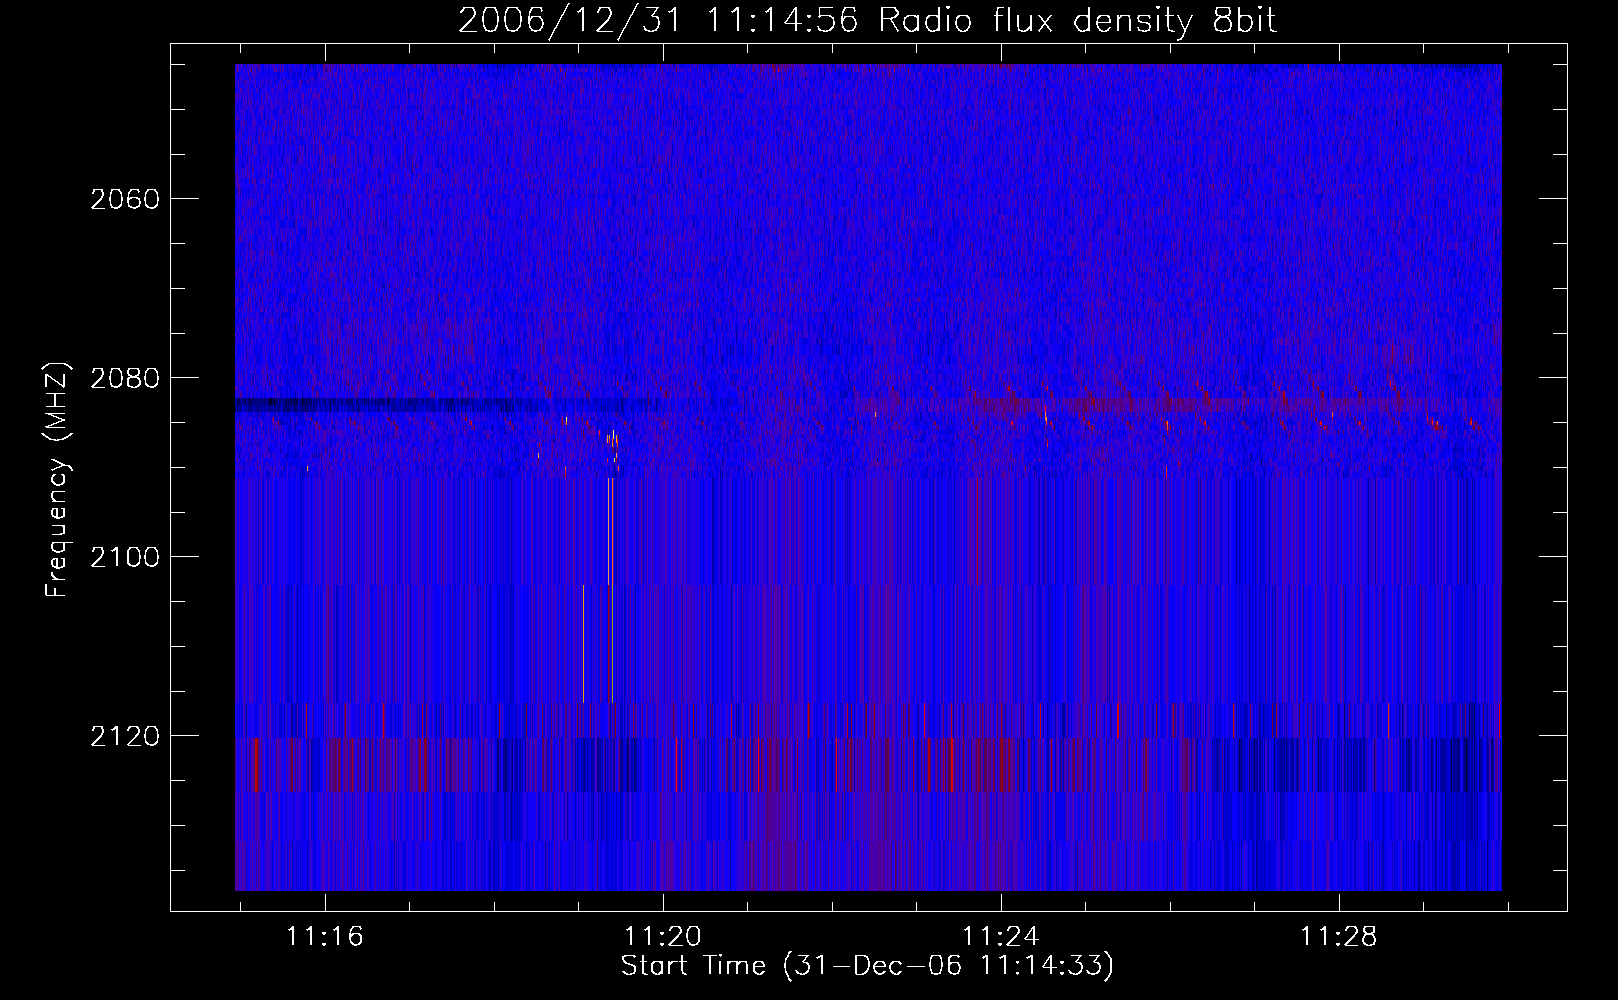Click the 11:20 time tick label
The width and height of the screenshot is (1618, 1000).
click(x=663, y=937)
